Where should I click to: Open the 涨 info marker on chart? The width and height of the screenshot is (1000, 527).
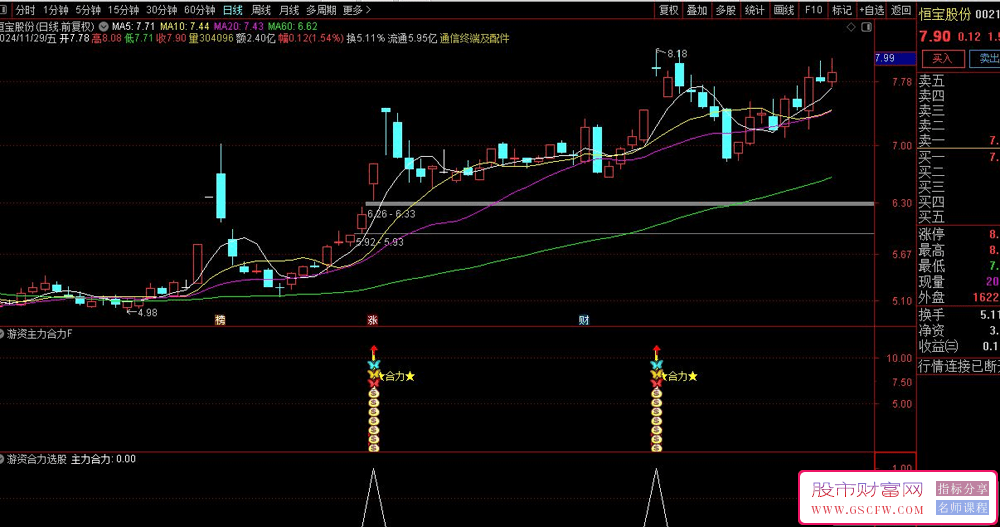372,320
